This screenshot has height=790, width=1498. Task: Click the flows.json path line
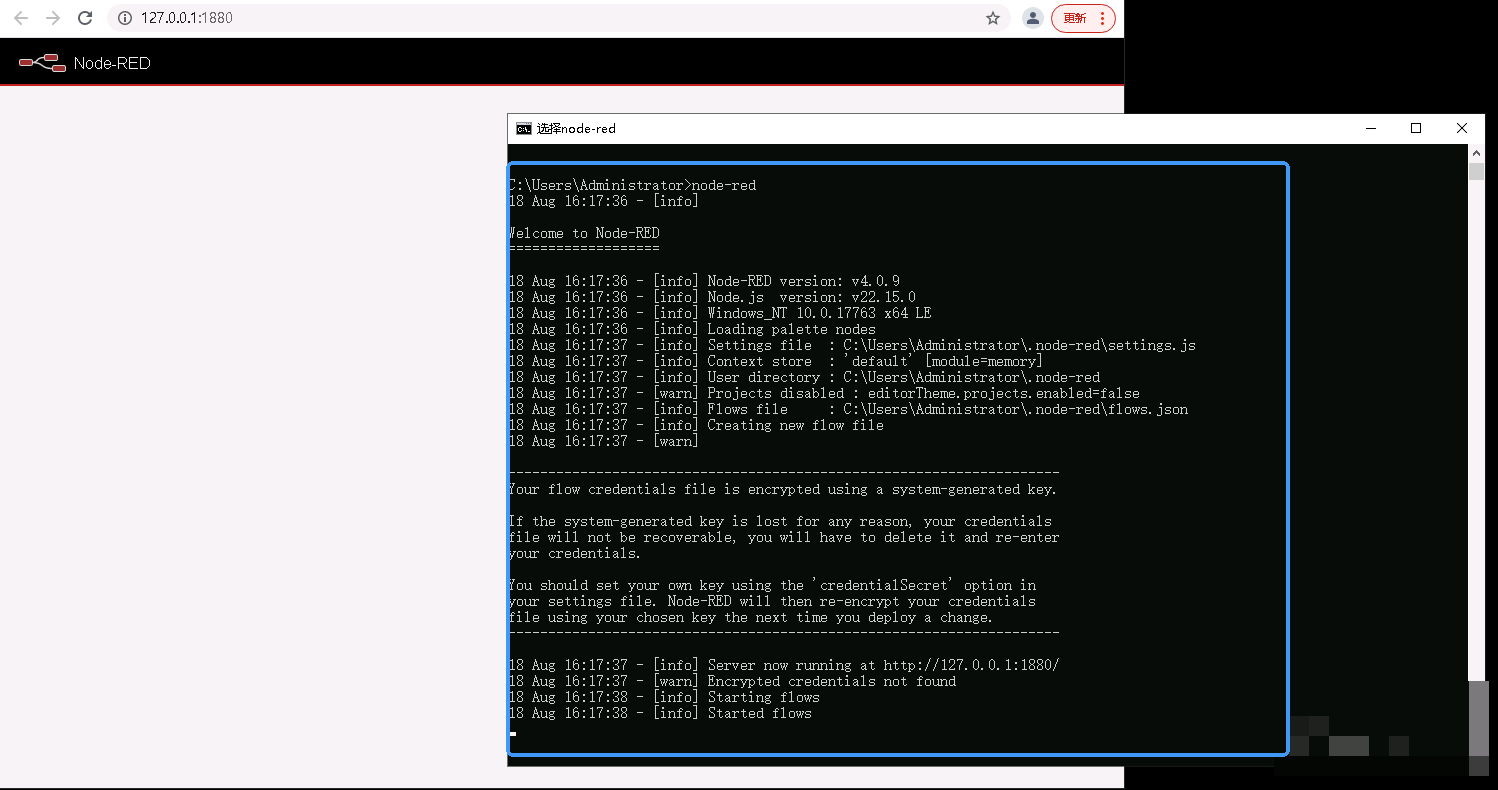[848, 409]
